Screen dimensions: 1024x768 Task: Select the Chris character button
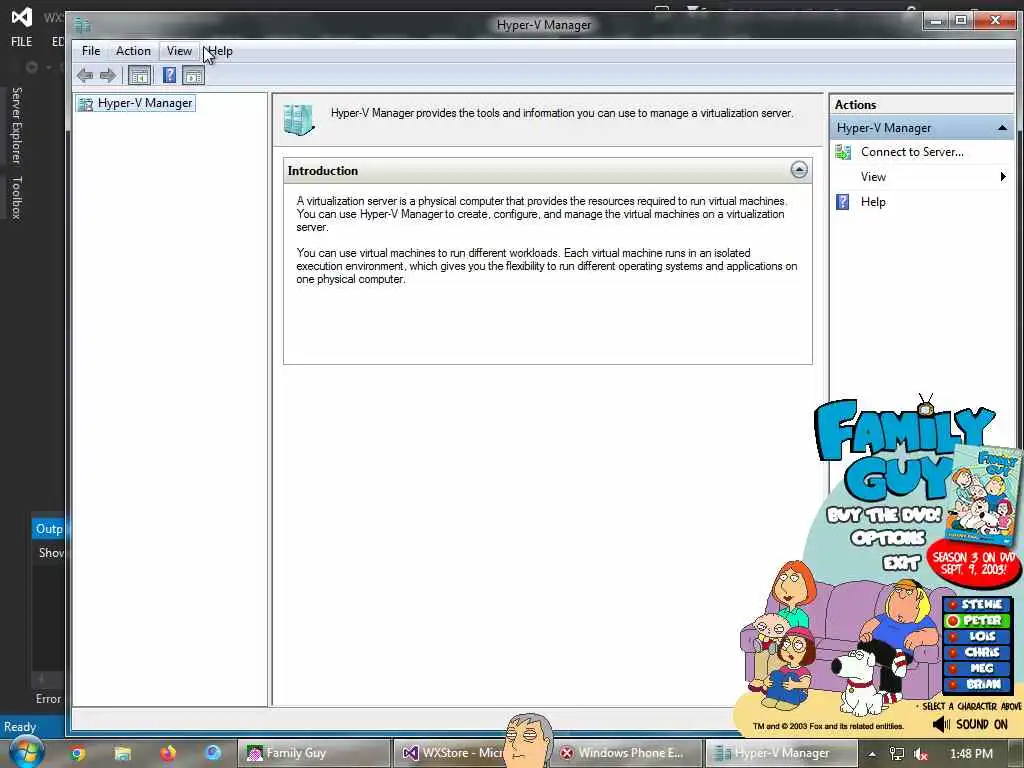pyautogui.click(x=976, y=652)
